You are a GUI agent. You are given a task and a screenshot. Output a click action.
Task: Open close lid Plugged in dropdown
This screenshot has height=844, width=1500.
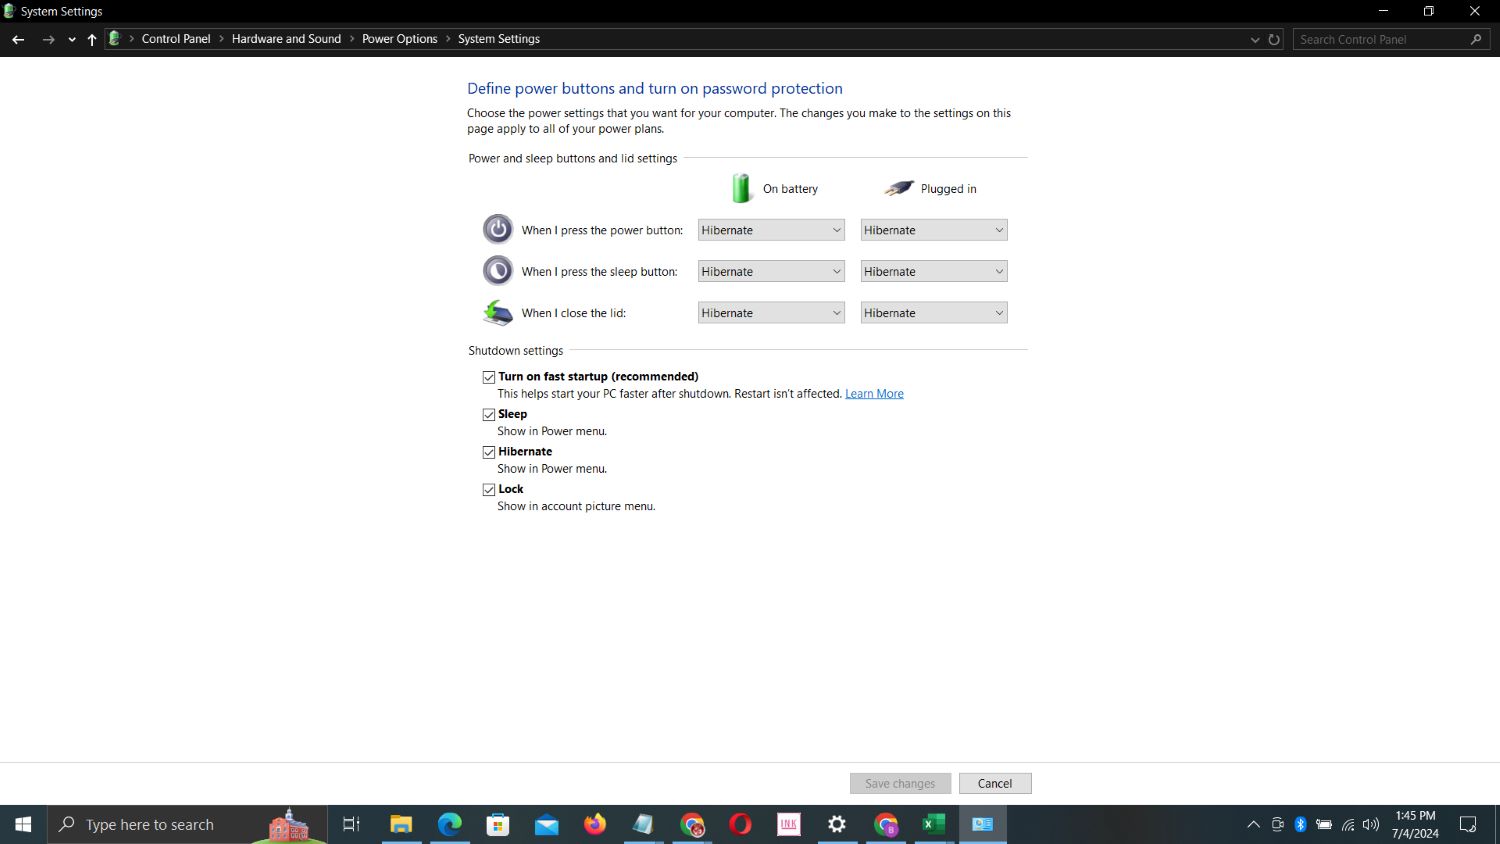(934, 313)
